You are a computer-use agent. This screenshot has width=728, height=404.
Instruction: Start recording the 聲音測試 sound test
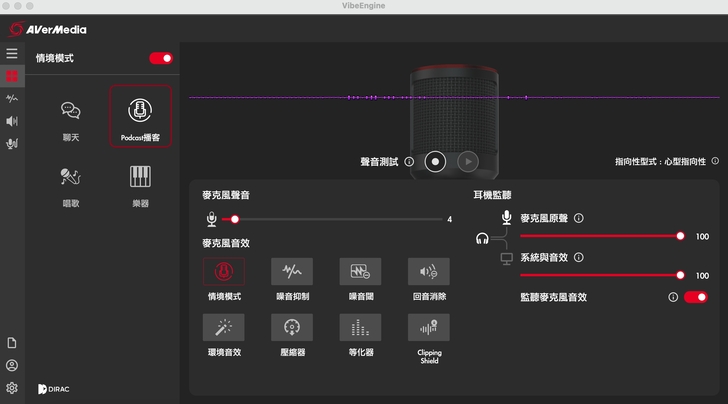[434, 161]
